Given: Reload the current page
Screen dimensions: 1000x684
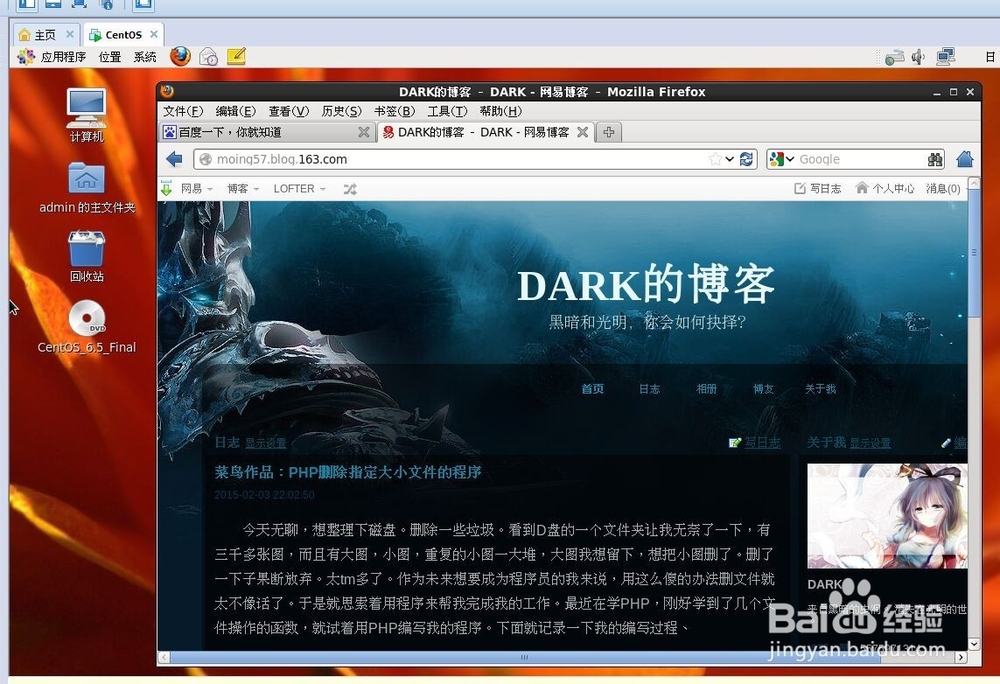Looking at the screenshot, I should tap(746, 158).
